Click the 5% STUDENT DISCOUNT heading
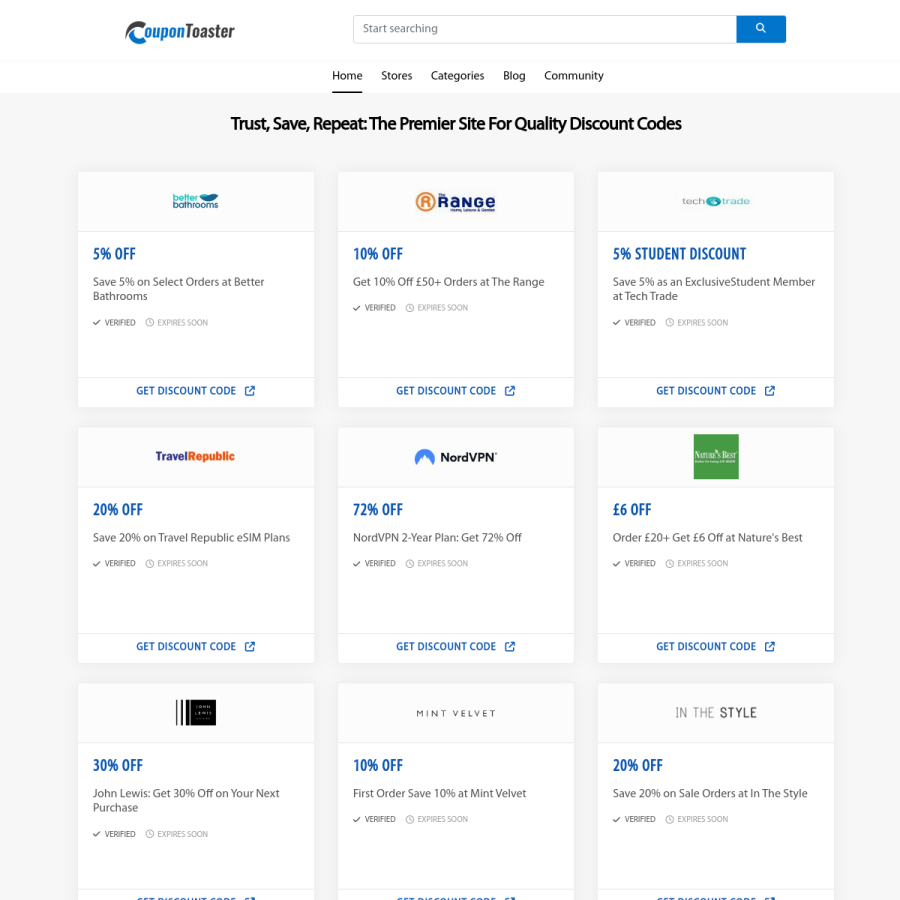The height and width of the screenshot is (900, 900). click(x=679, y=254)
